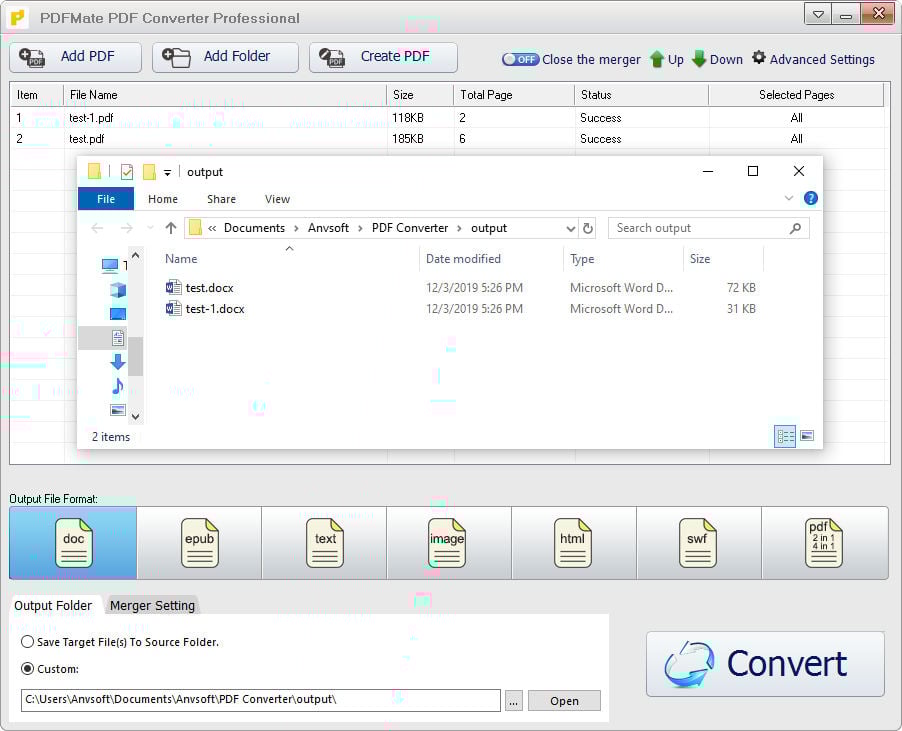Select the swf output format icon
Image resolution: width=902 pixels, height=731 pixels.
(697, 543)
